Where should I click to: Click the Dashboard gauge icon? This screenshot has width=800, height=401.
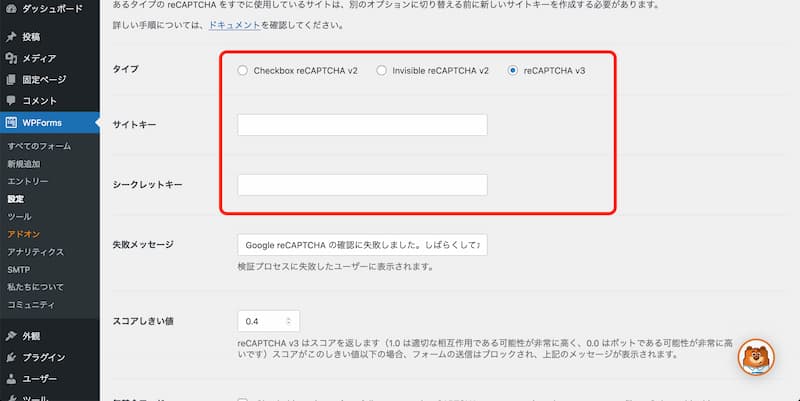tap(11, 9)
